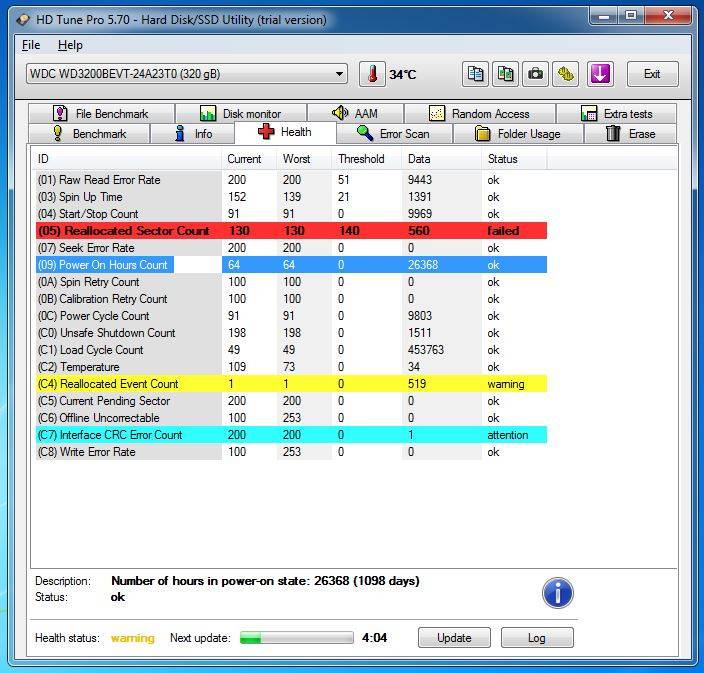Select the Seek Error Rate row
Viewport: 704px width, 673px height.
291,248
